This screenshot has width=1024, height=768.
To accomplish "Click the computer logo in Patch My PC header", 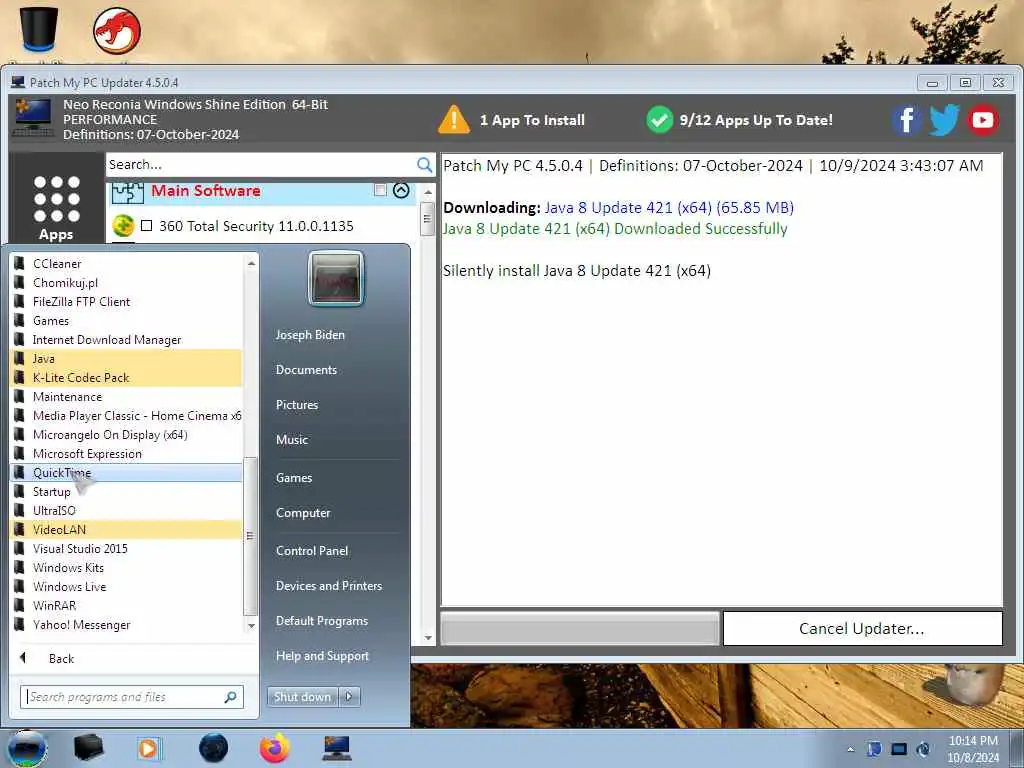I will (x=33, y=118).
